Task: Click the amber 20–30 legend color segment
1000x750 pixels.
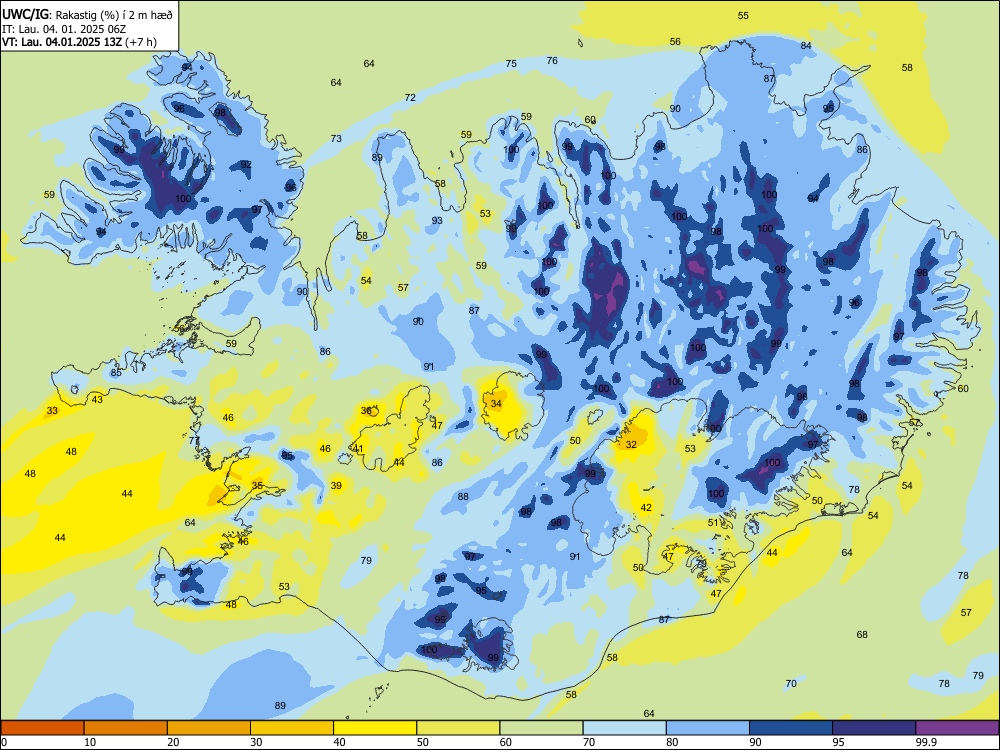Action: click(209, 728)
